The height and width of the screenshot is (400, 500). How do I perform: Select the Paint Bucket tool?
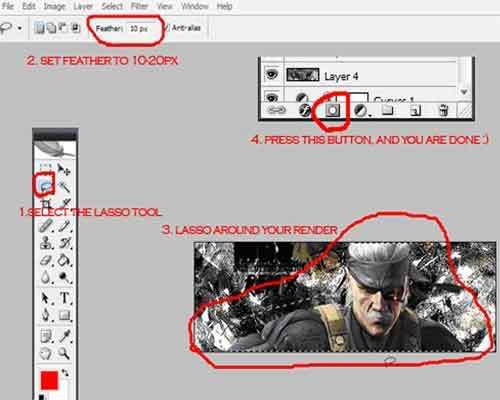[65, 260]
